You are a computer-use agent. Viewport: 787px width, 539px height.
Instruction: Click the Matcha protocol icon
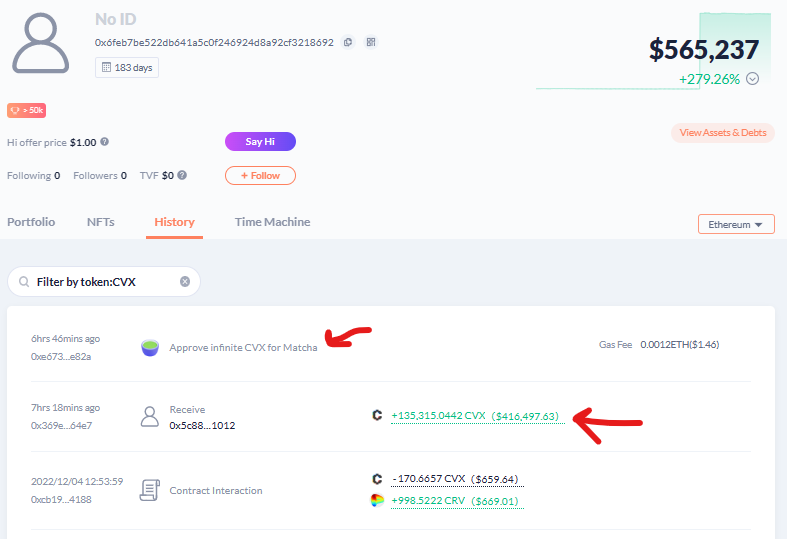[150, 348]
